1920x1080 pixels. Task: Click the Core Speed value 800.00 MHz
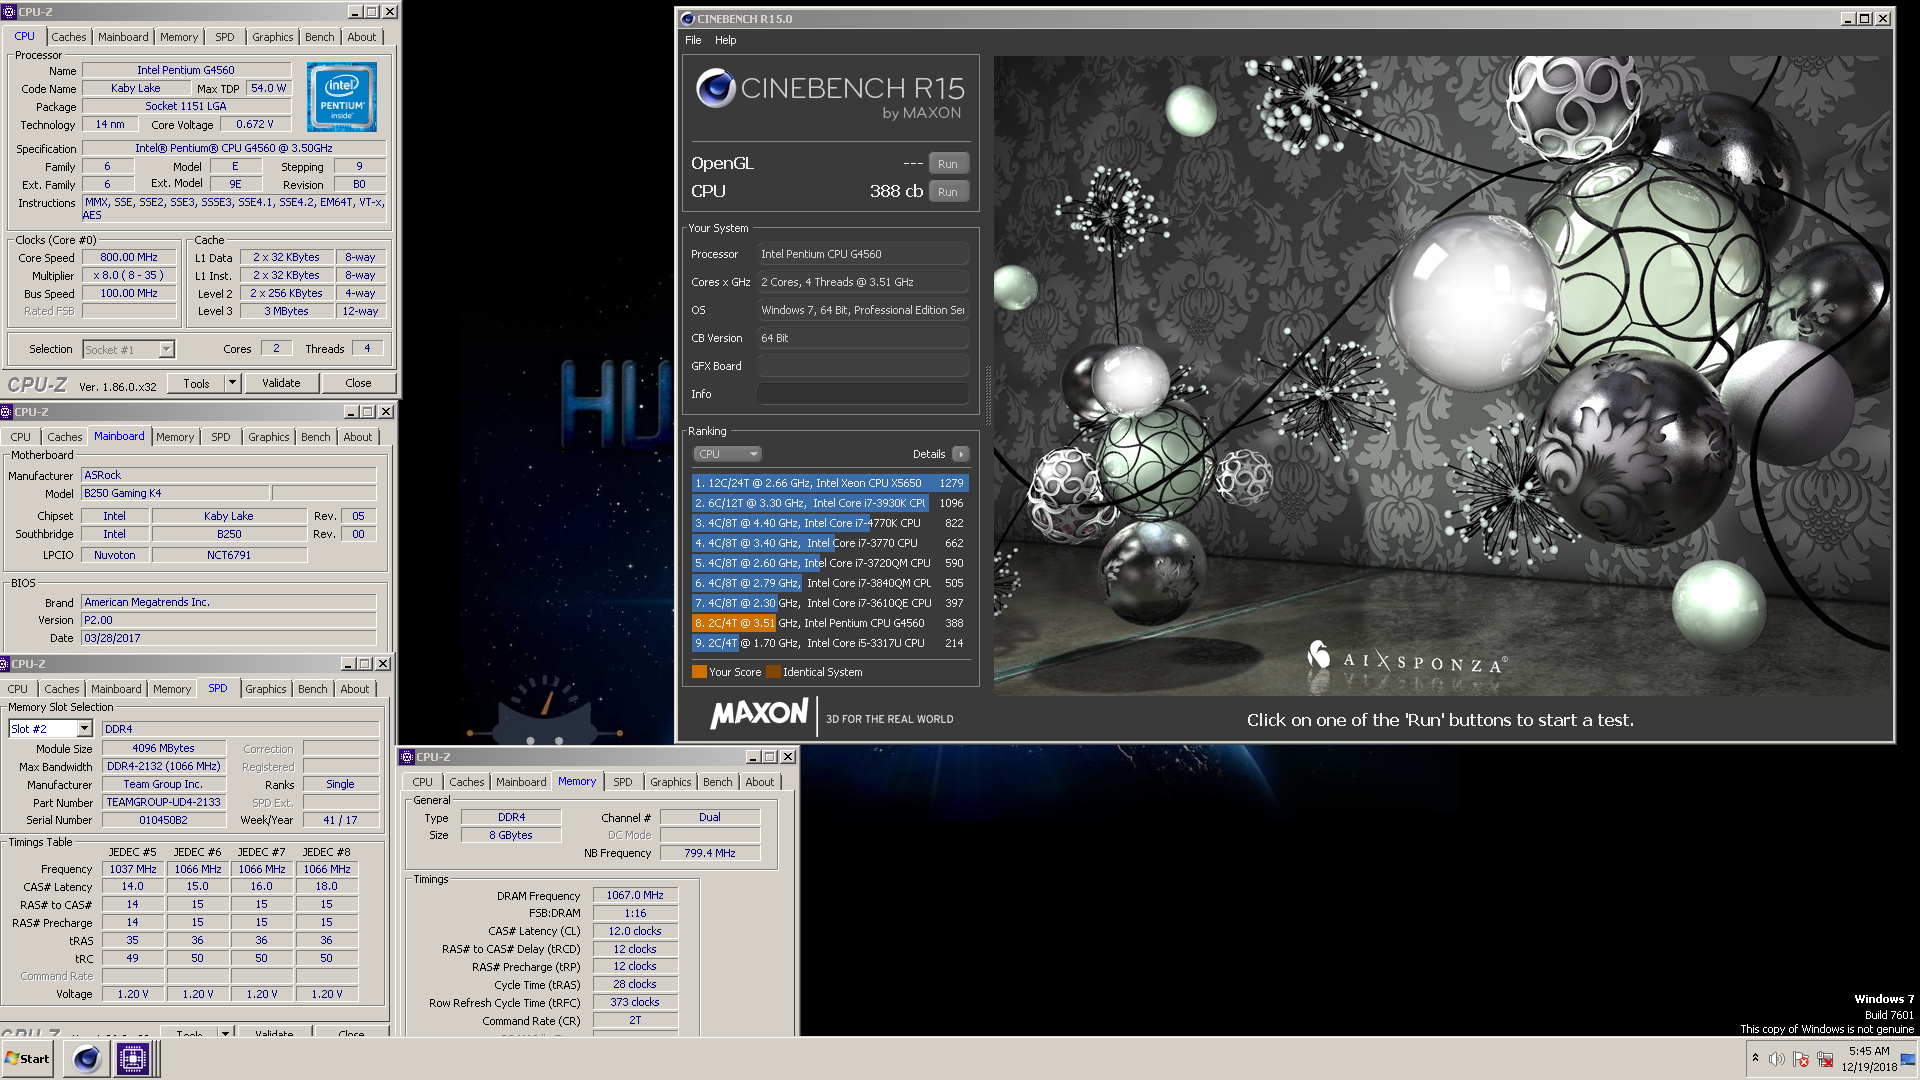tap(129, 257)
